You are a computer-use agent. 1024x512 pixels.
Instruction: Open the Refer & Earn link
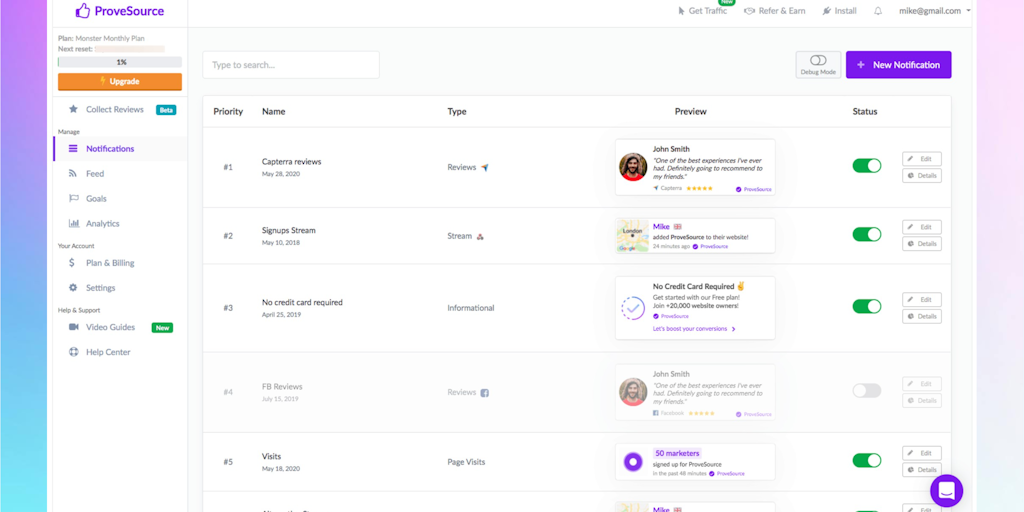click(x=782, y=11)
